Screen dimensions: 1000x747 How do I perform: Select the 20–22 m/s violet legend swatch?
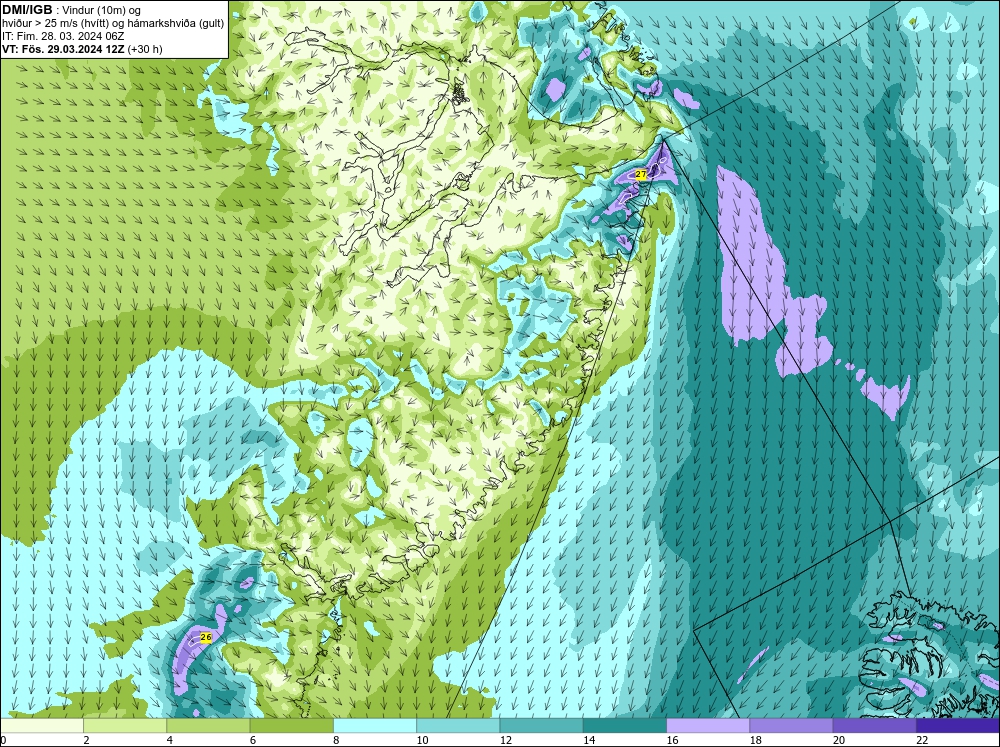[x=874, y=725]
